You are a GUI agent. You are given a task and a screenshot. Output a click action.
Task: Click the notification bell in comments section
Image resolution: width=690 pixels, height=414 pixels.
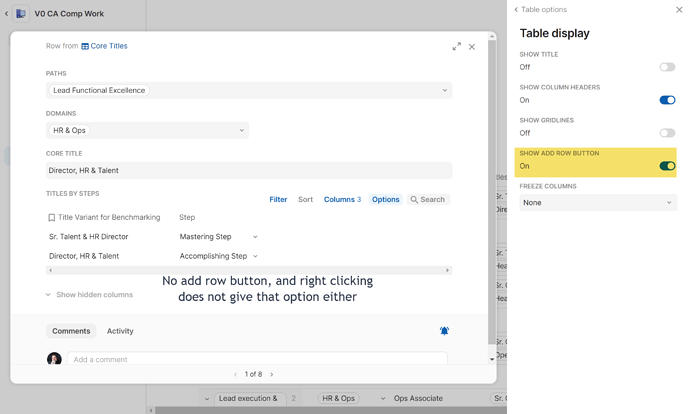click(x=444, y=331)
